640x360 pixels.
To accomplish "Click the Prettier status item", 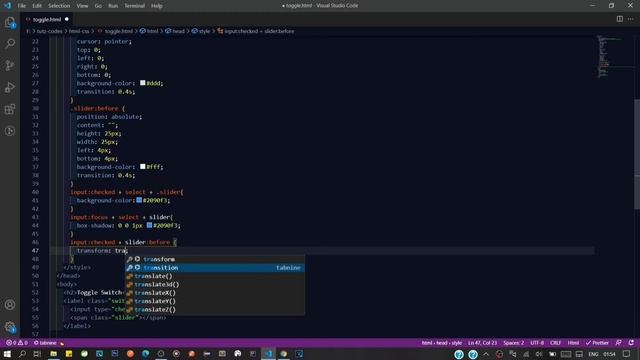I will coord(597,343).
